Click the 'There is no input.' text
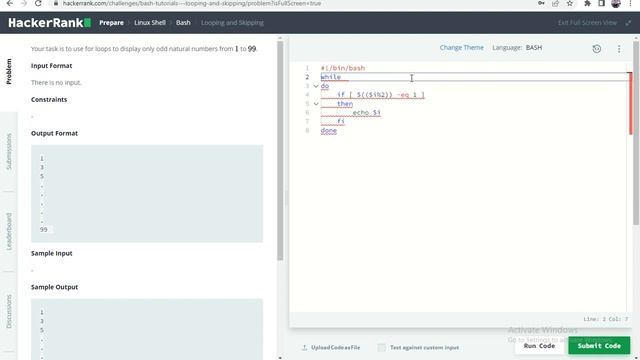This screenshot has height=360, width=640. (56, 83)
